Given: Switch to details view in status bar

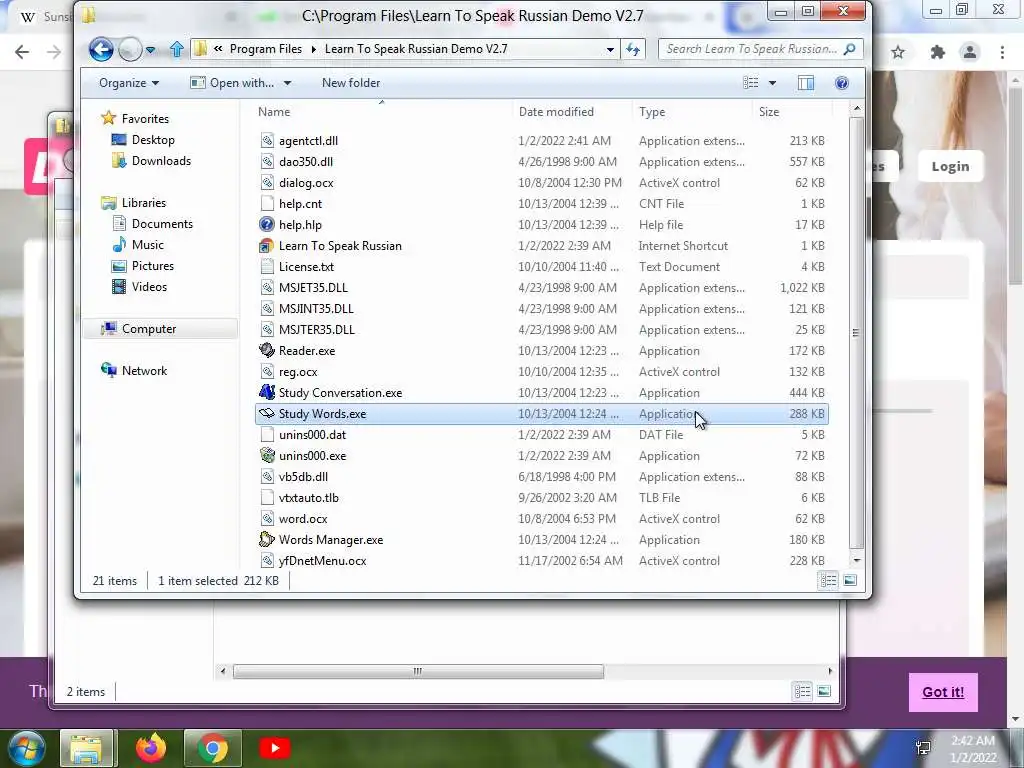Looking at the screenshot, I should (829, 580).
